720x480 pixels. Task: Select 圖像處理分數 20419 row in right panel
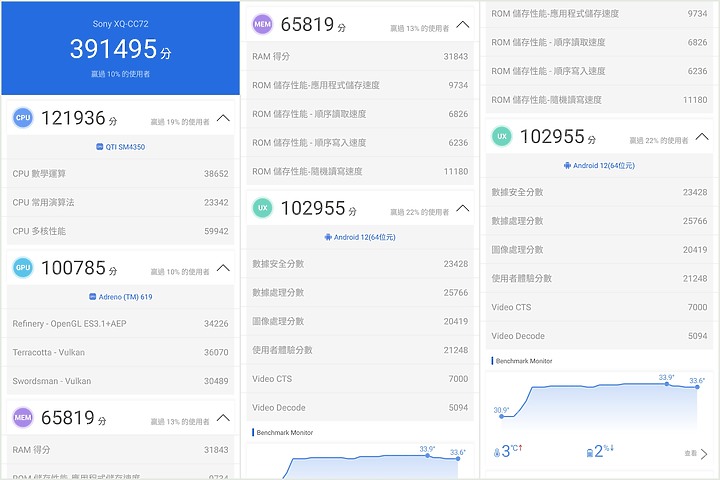tap(599, 249)
